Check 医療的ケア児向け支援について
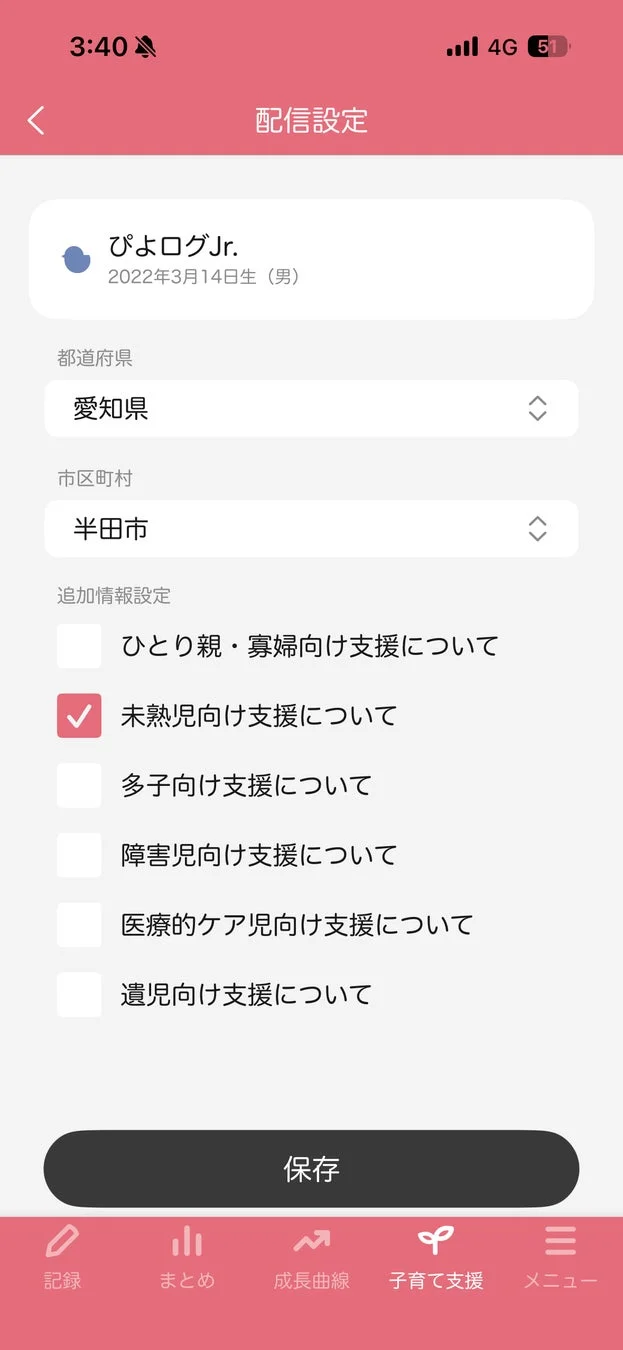623x1350 pixels. (x=79, y=925)
